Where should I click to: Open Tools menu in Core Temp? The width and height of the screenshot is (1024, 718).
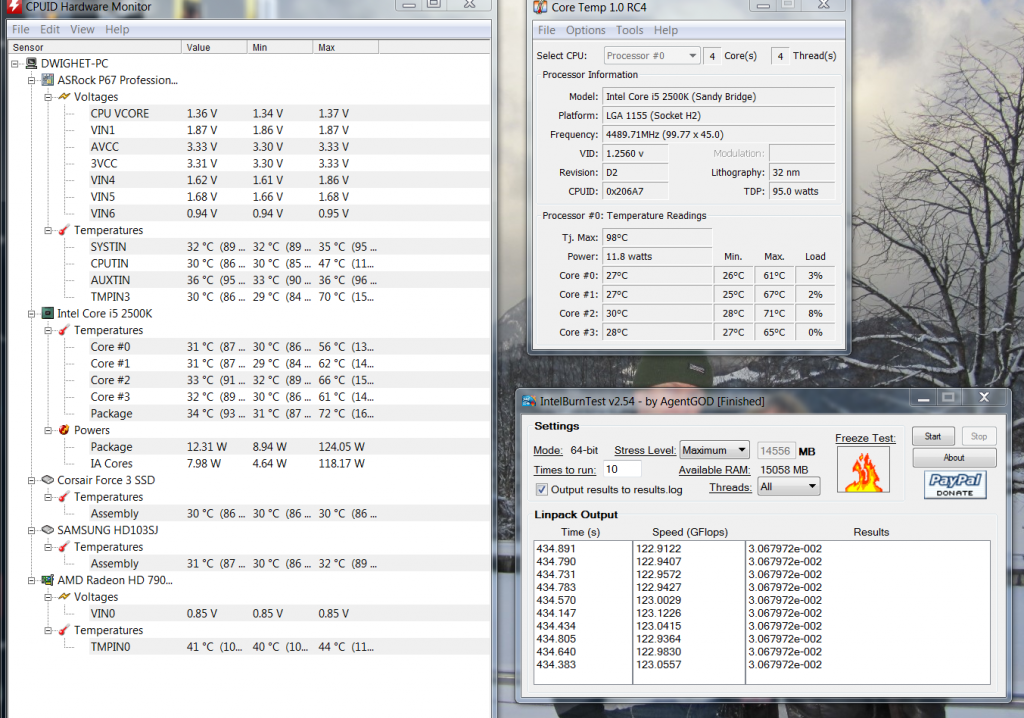pyautogui.click(x=630, y=30)
